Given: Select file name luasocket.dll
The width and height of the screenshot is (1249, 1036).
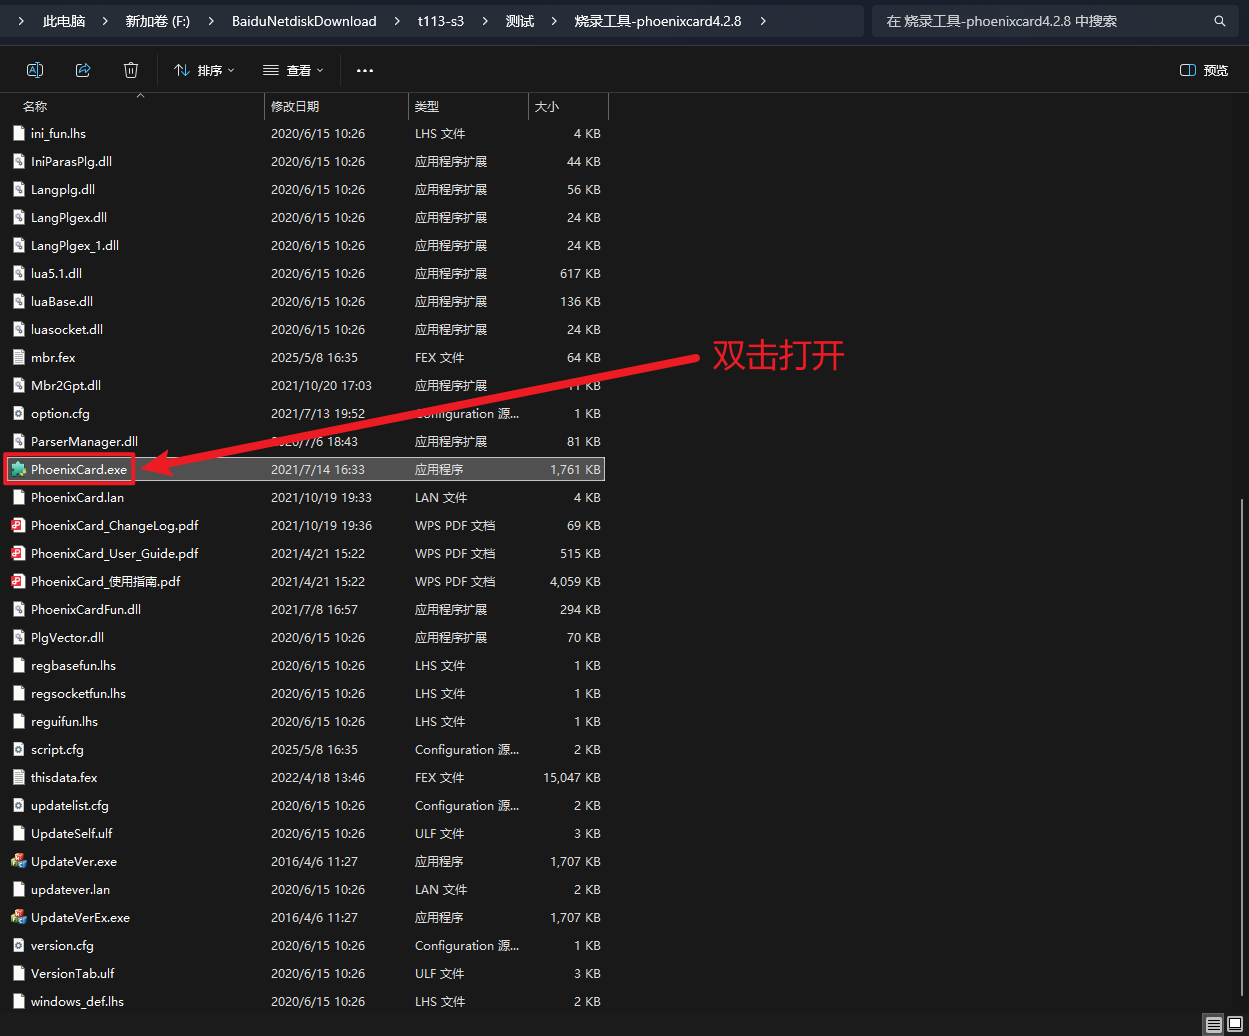Looking at the screenshot, I should coord(67,329).
